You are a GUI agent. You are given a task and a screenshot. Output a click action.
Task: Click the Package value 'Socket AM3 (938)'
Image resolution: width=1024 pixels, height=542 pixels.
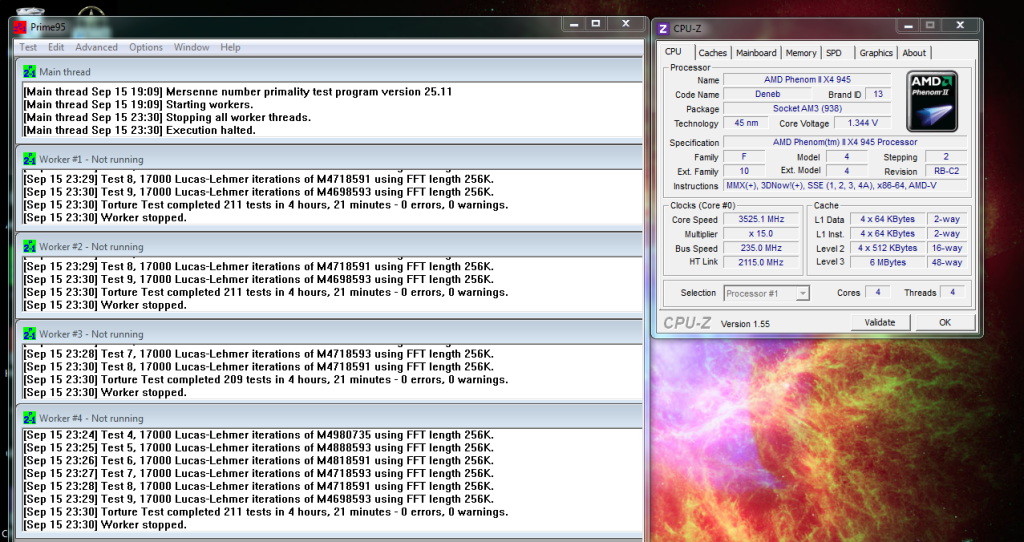tap(807, 108)
